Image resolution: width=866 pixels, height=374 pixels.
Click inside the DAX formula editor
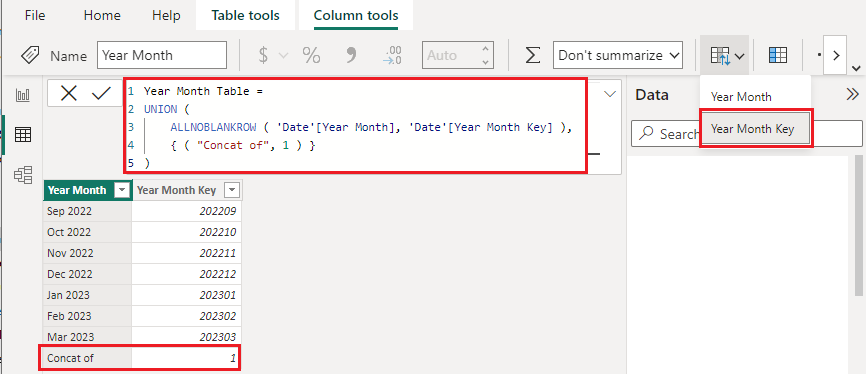355,127
